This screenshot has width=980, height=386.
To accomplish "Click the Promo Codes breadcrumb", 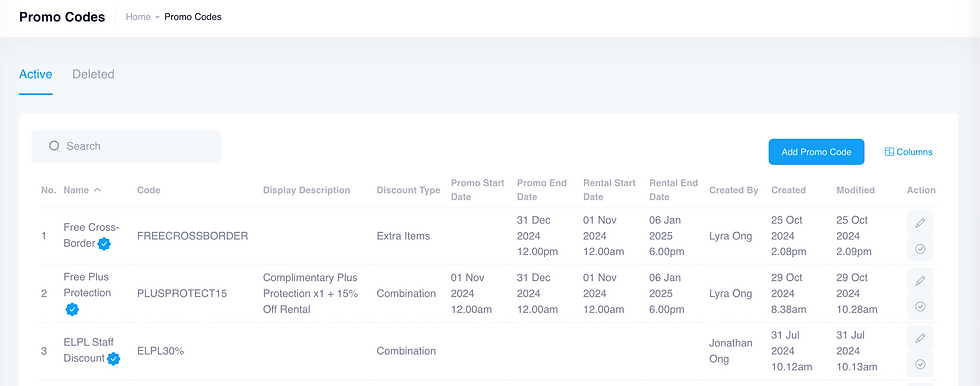I will pos(193,17).
